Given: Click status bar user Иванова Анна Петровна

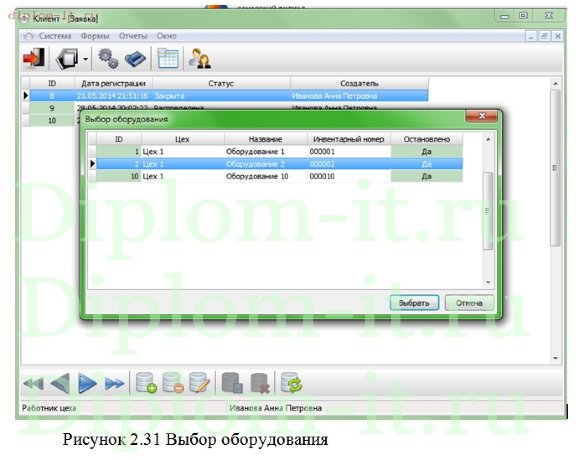Looking at the screenshot, I should [x=276, y=408].
